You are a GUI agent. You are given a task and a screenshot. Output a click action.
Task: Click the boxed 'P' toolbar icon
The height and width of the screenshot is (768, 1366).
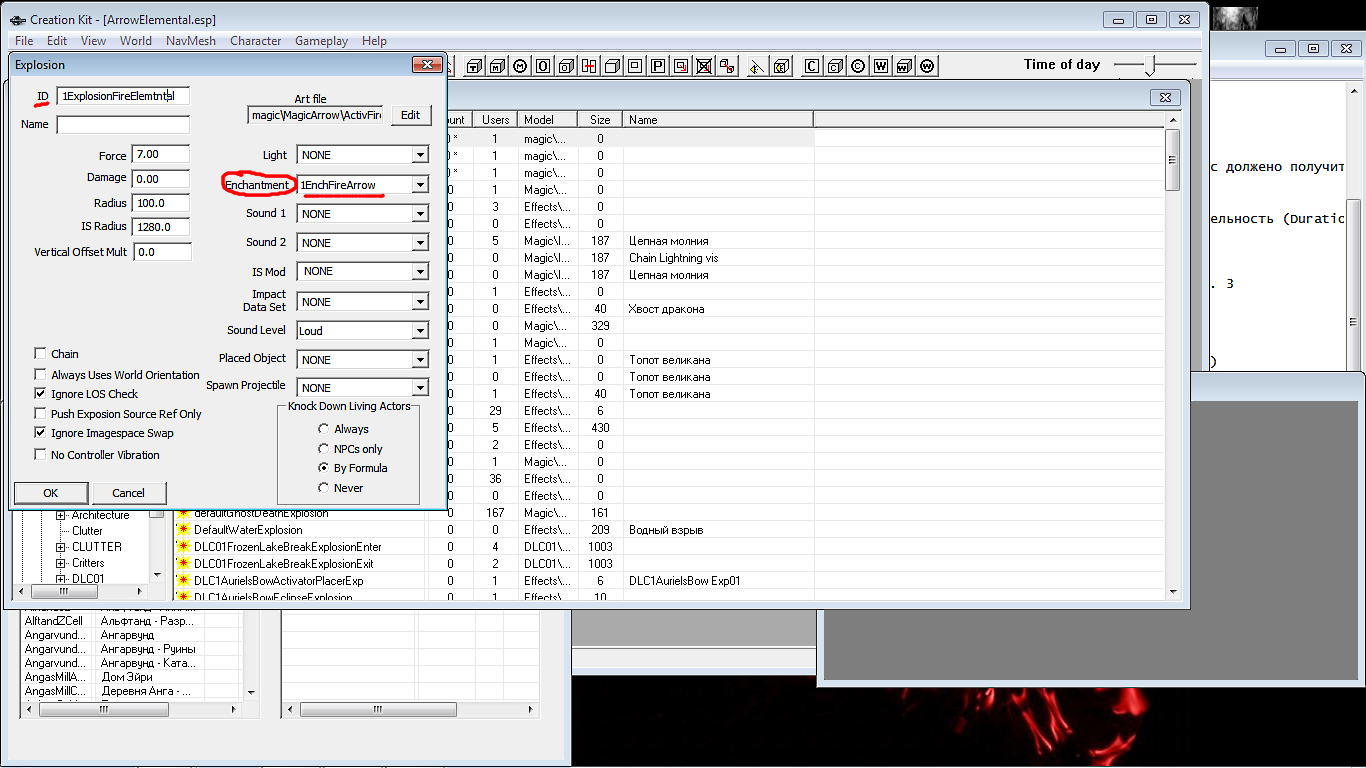[658, 66]
